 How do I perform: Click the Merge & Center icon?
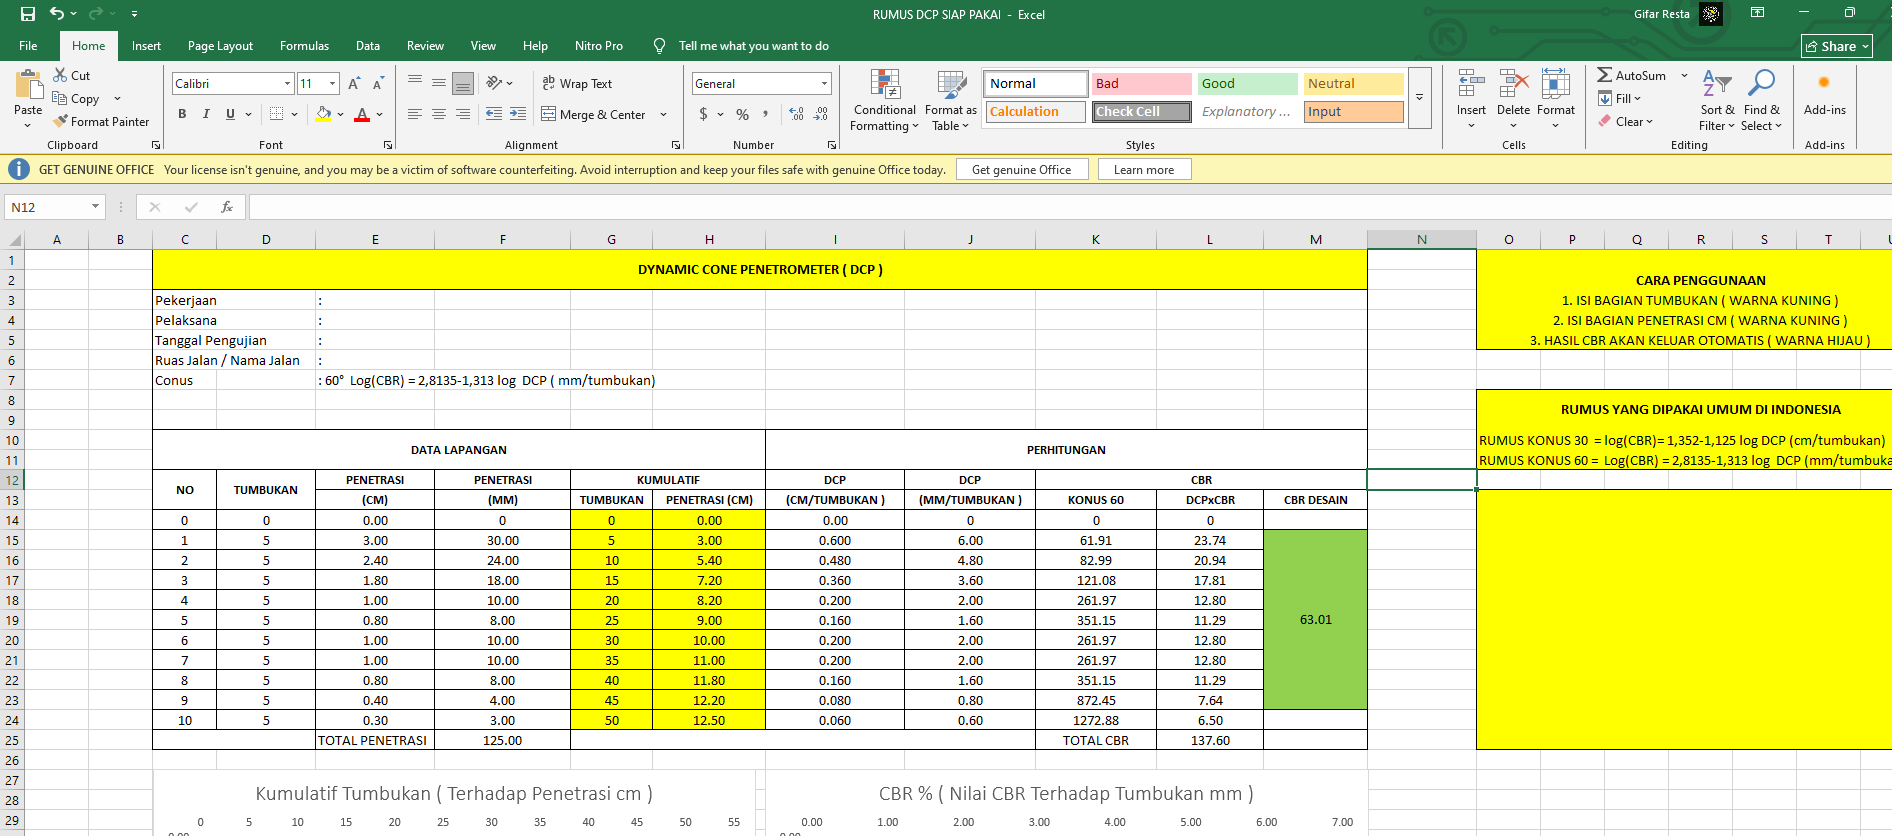pyautogui.click(x=549, y=114)
